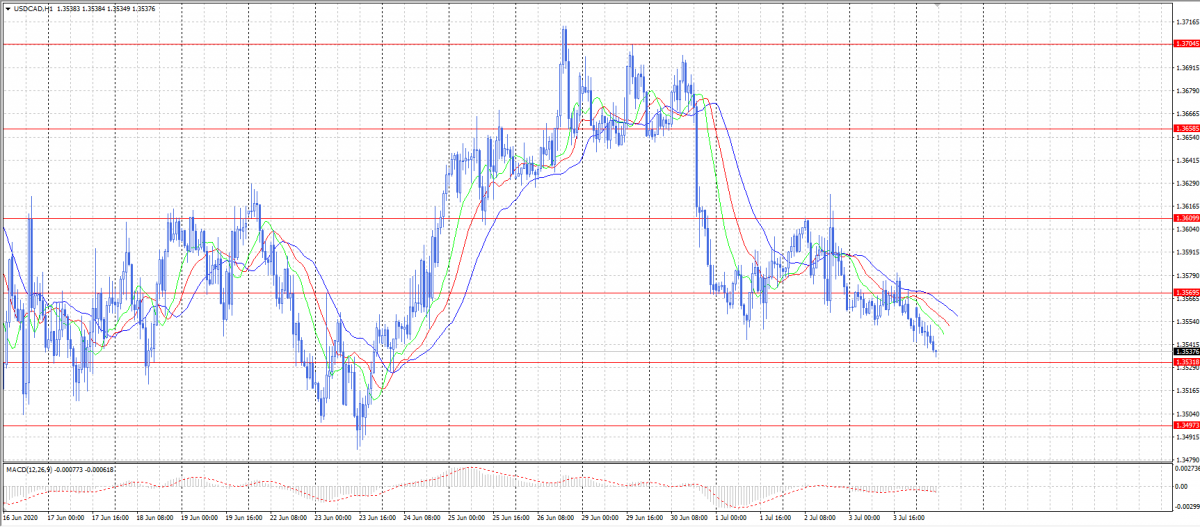Click the 1.36915 price scale value

1188,68
